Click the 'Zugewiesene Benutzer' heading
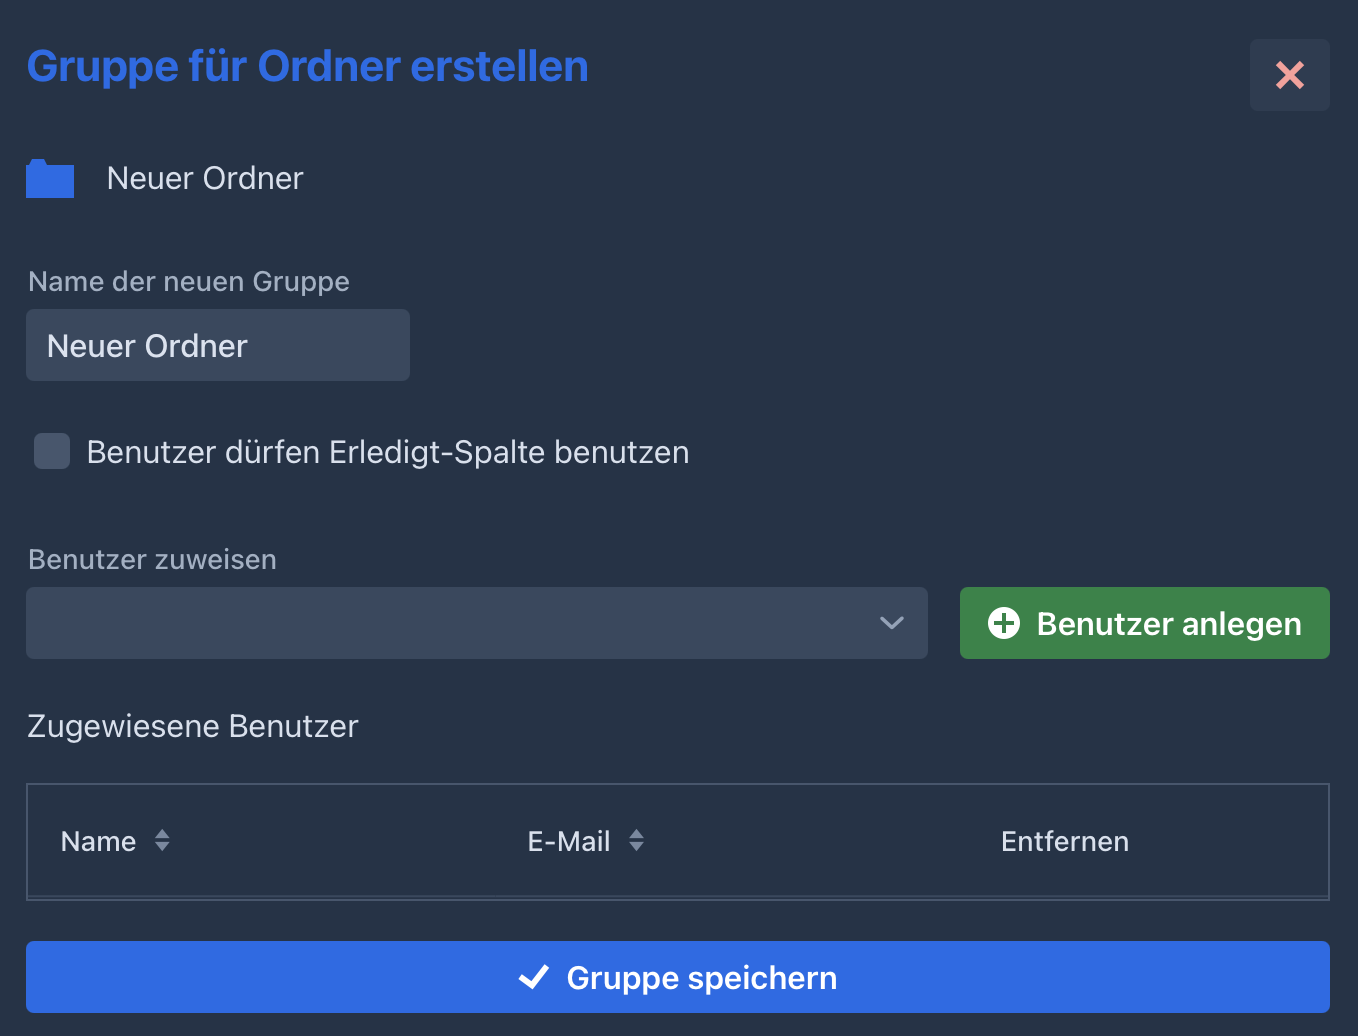 point(192,726)
